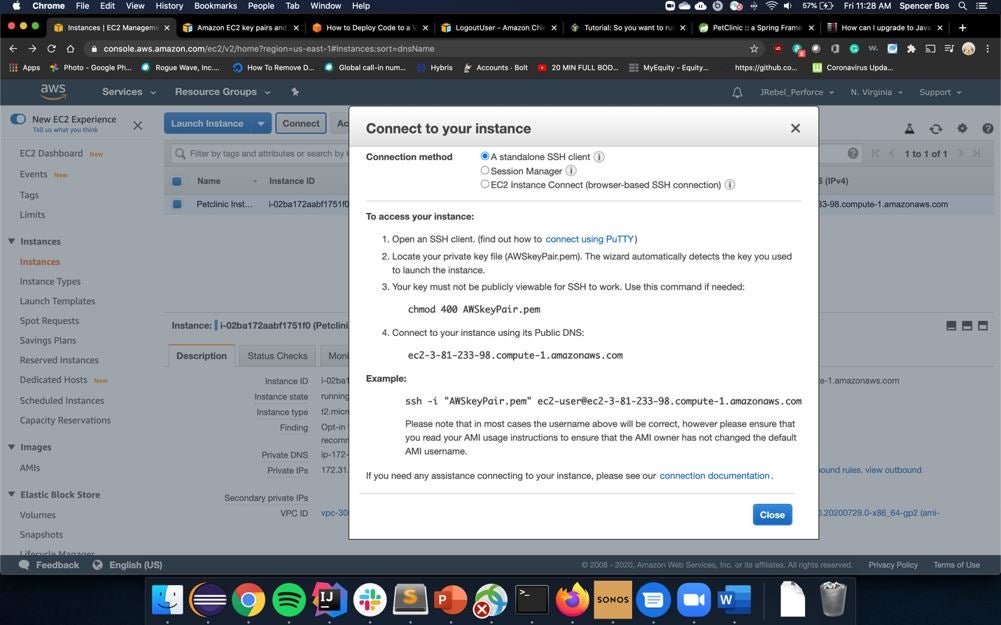
Task: Open AWS notifications bell
Action: 737,93
